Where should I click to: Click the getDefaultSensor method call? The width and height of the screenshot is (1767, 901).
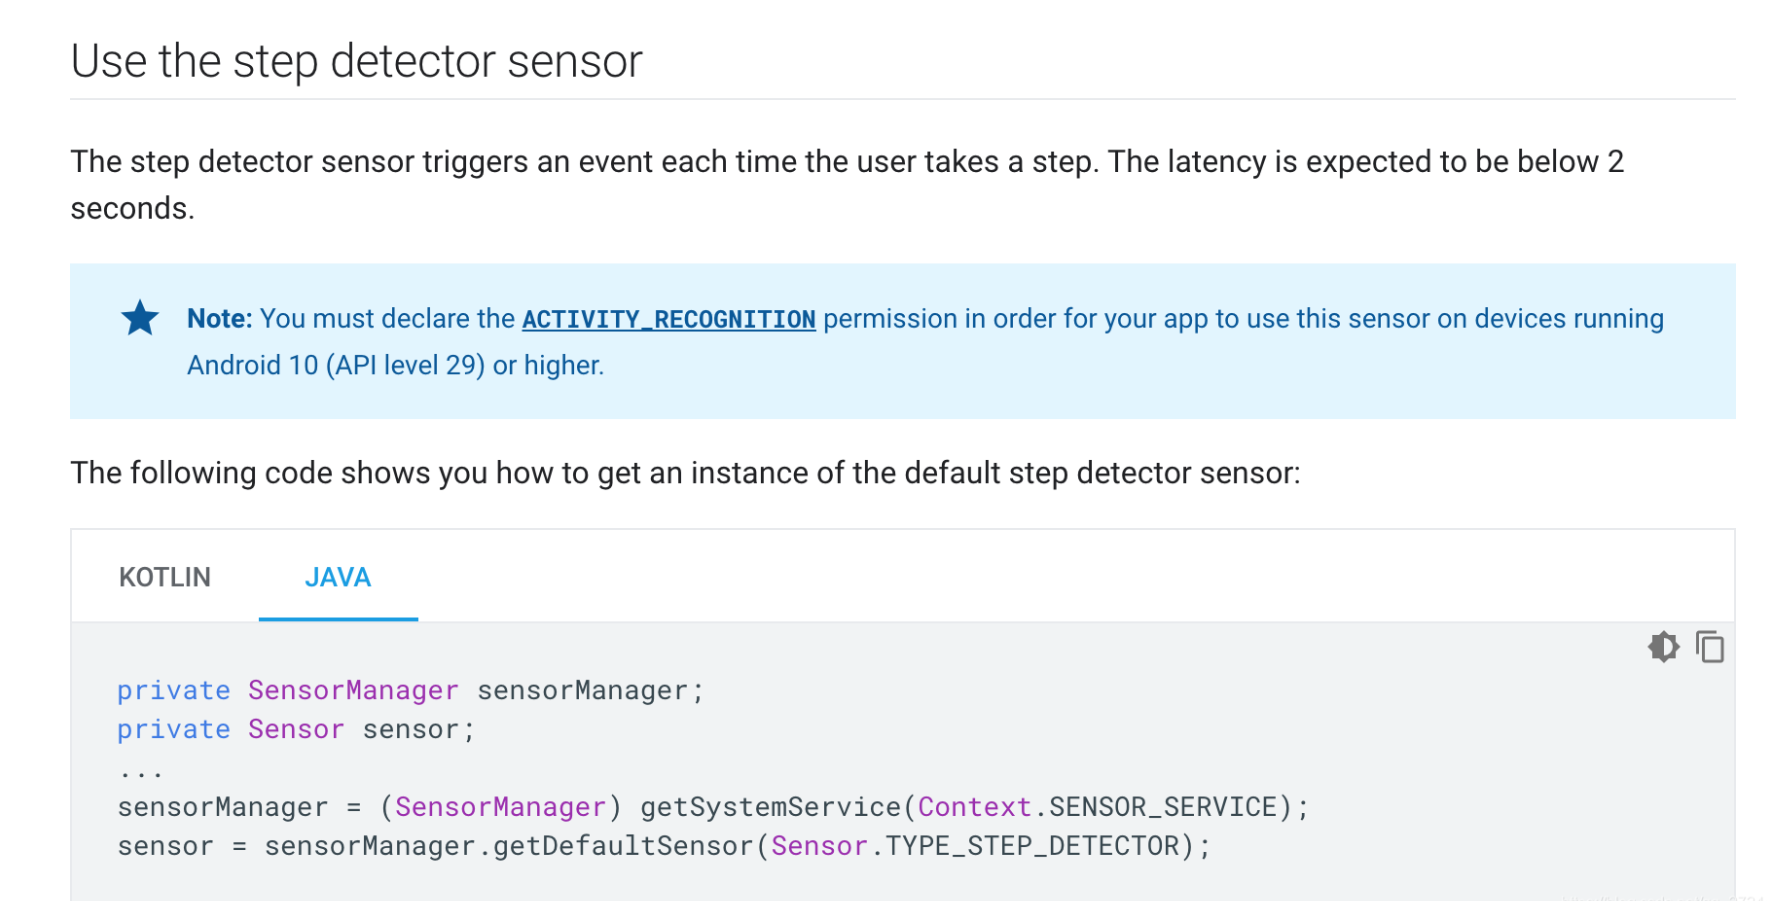click(x=622, y=846)
